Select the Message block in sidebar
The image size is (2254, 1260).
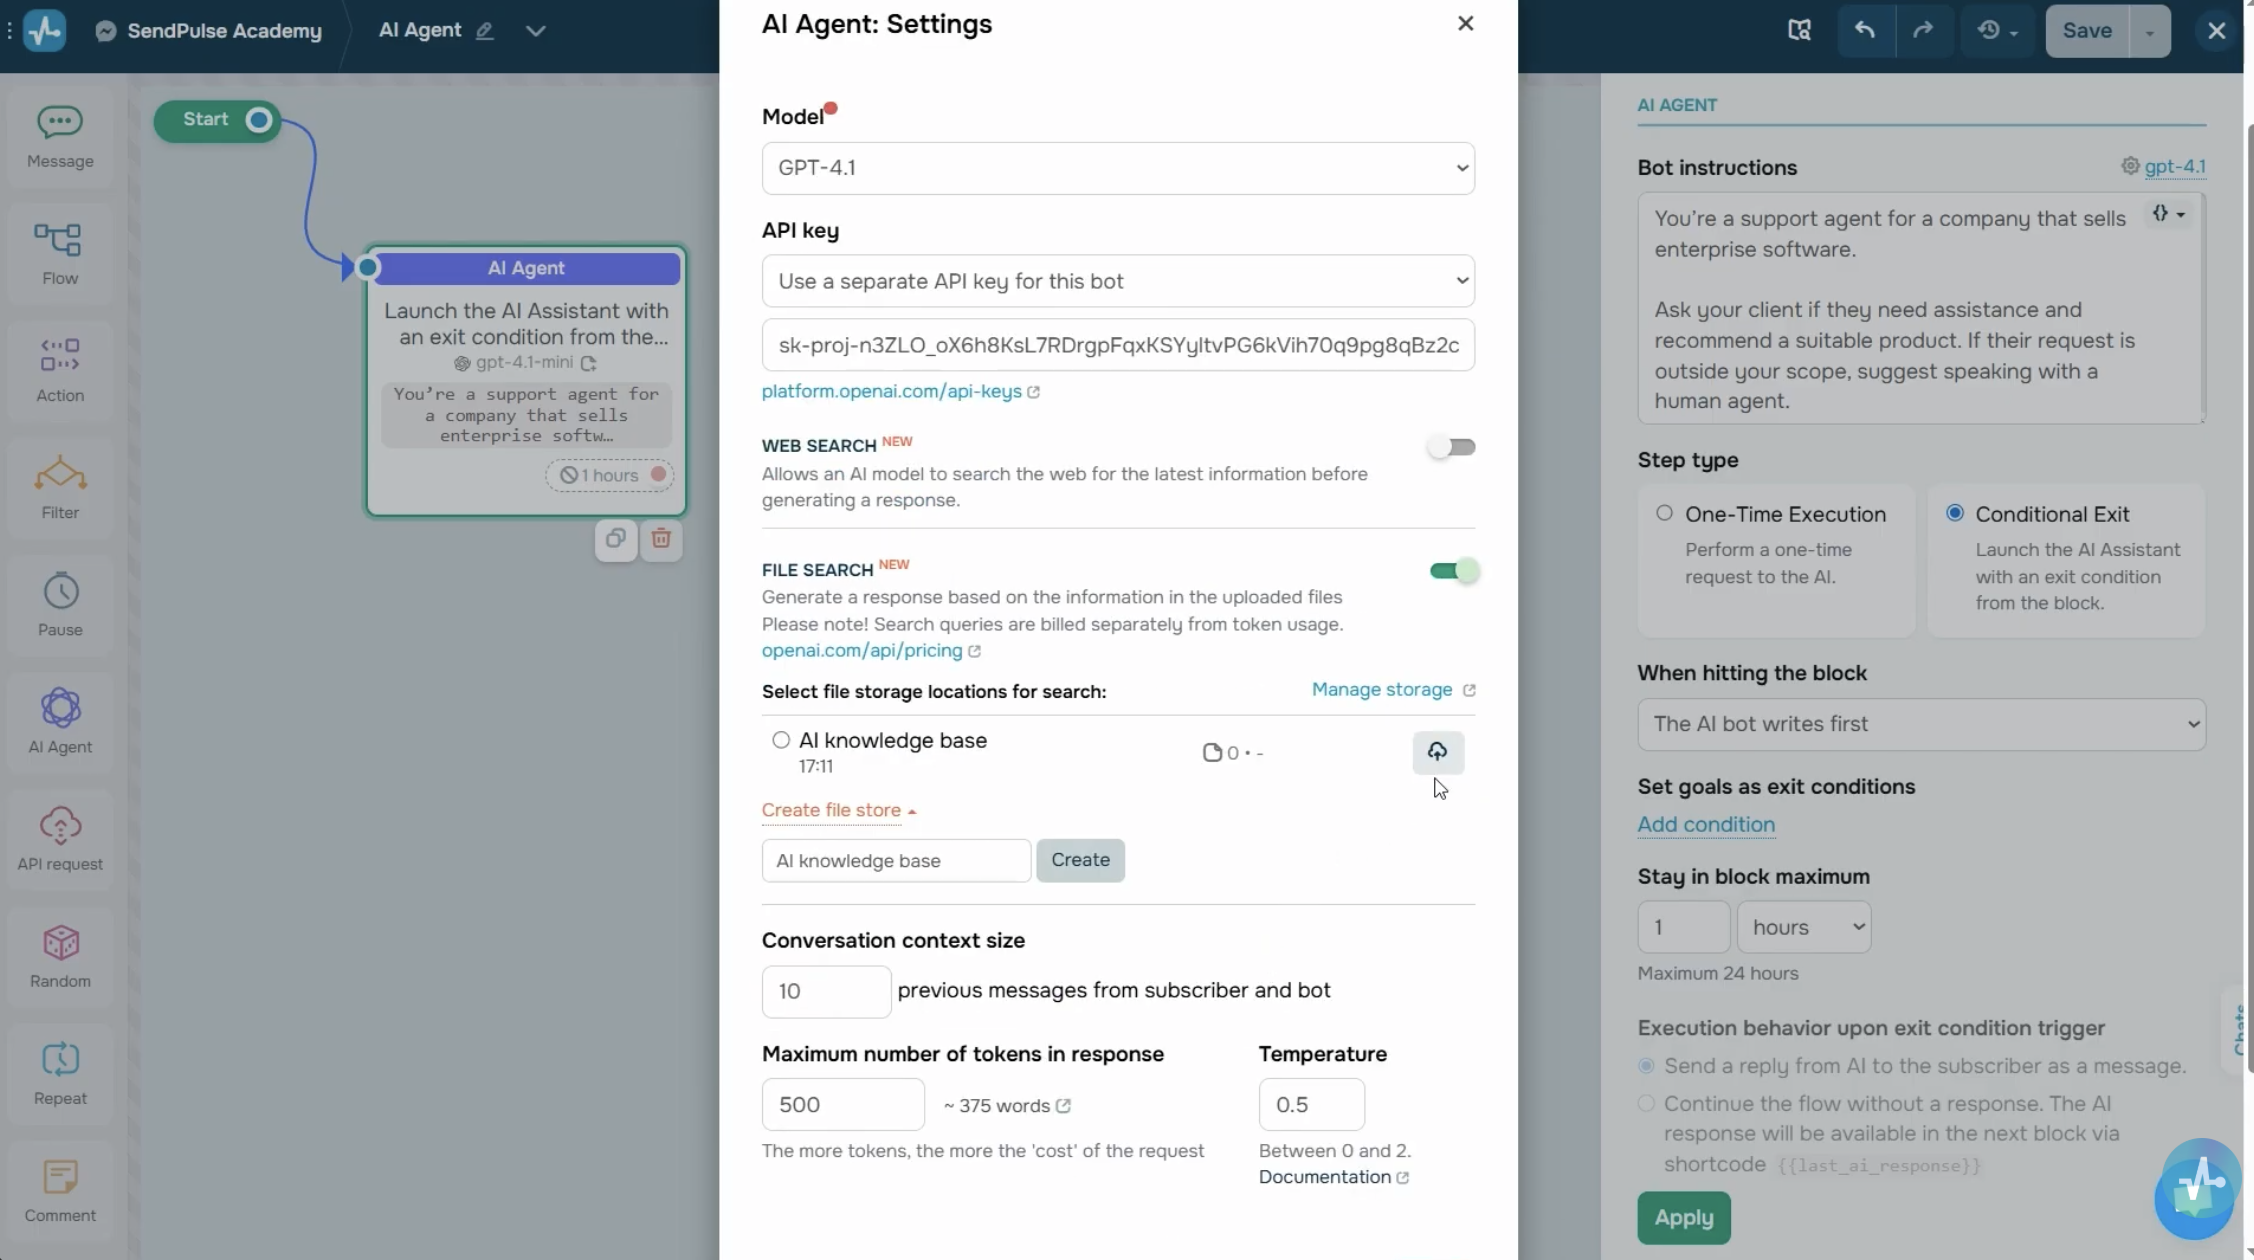60,137
